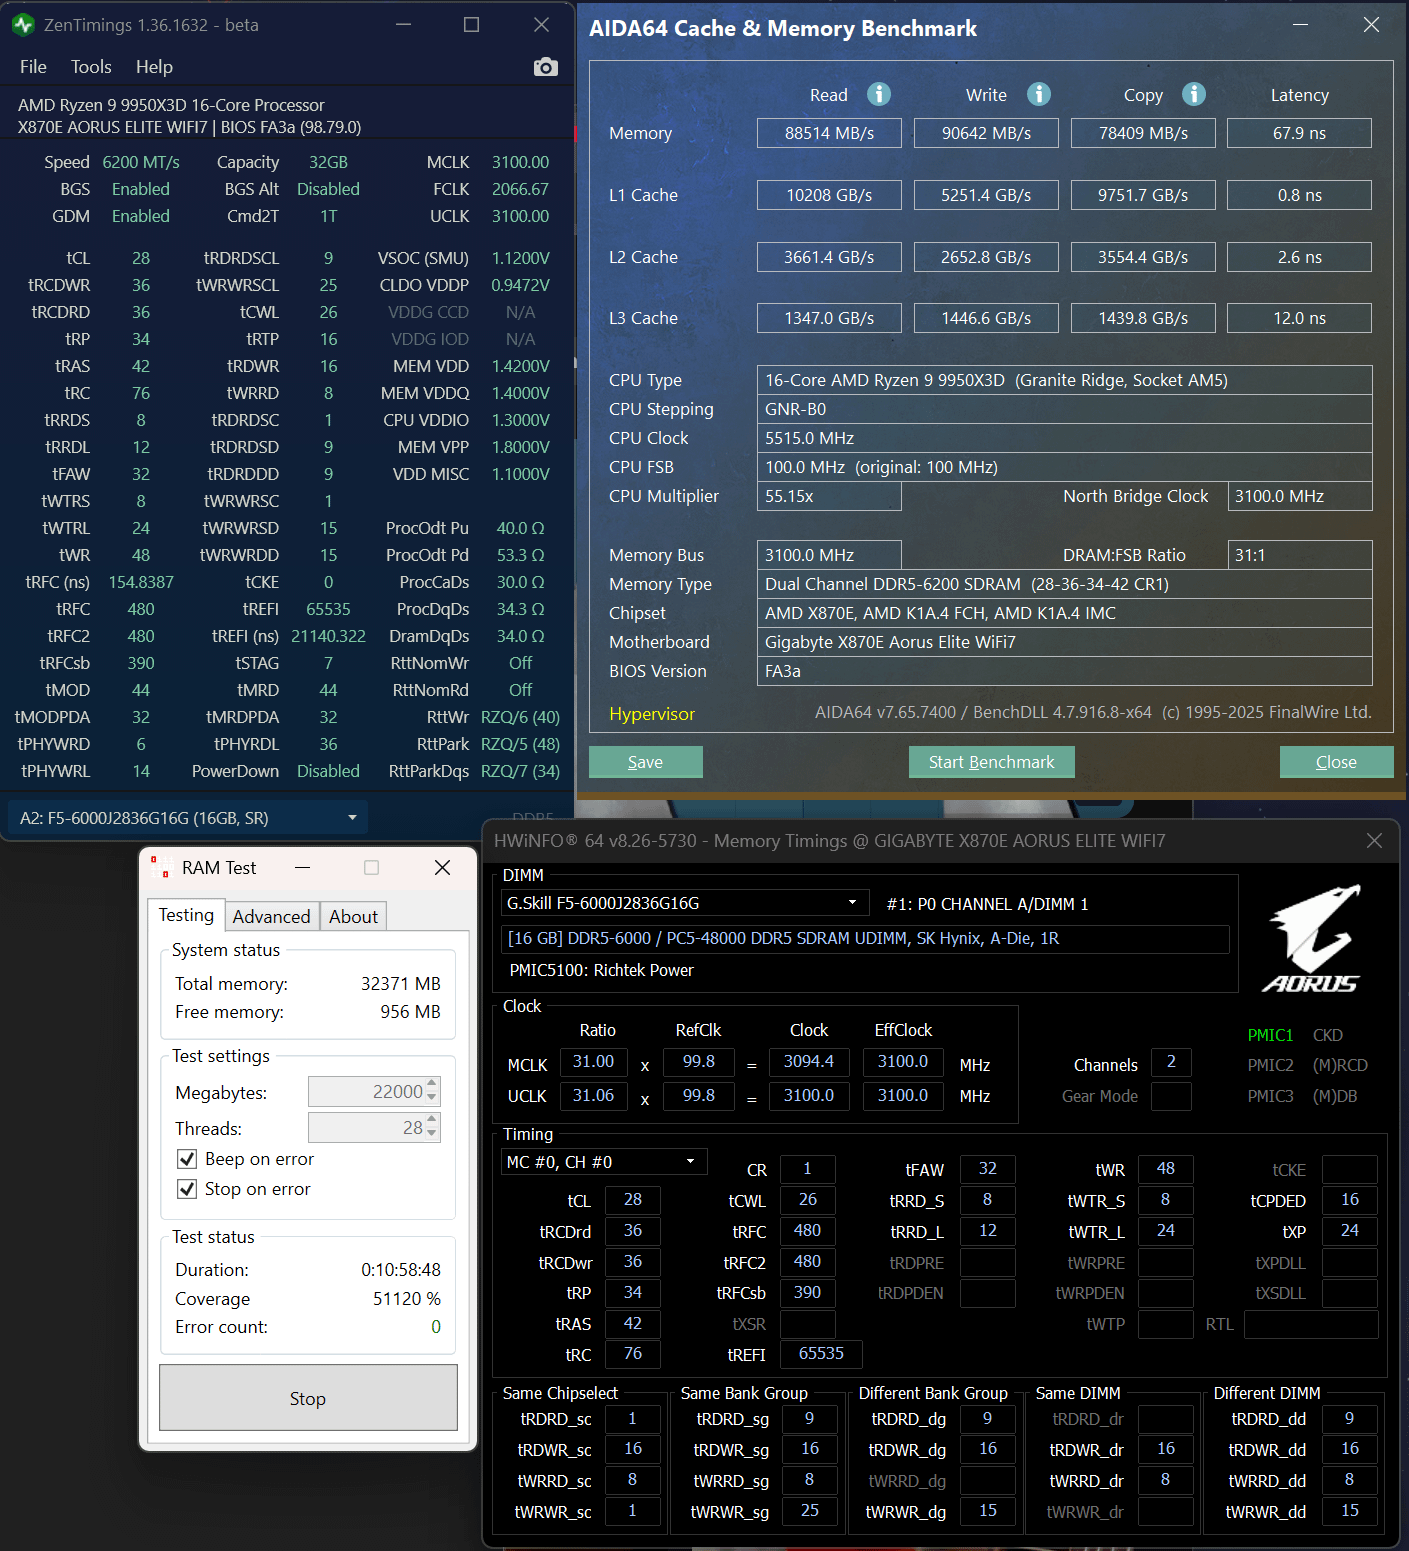Close the HWiNFO Memory Timings window
Image resolution: width=1409 pixels, height=1551 pixels.
1374,841
